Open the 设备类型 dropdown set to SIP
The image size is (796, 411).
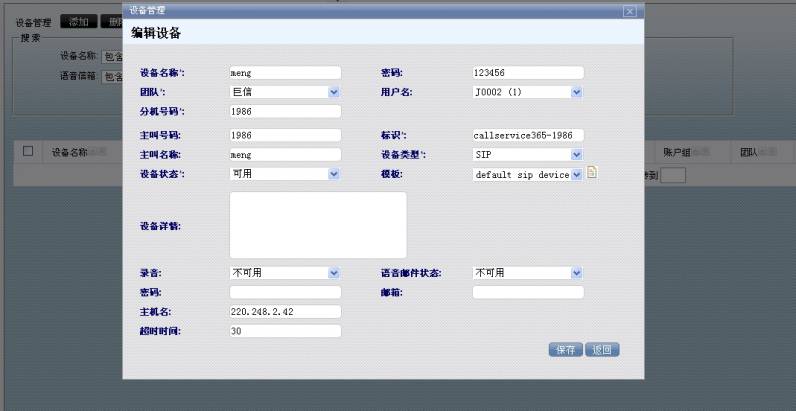pos(527,155)
